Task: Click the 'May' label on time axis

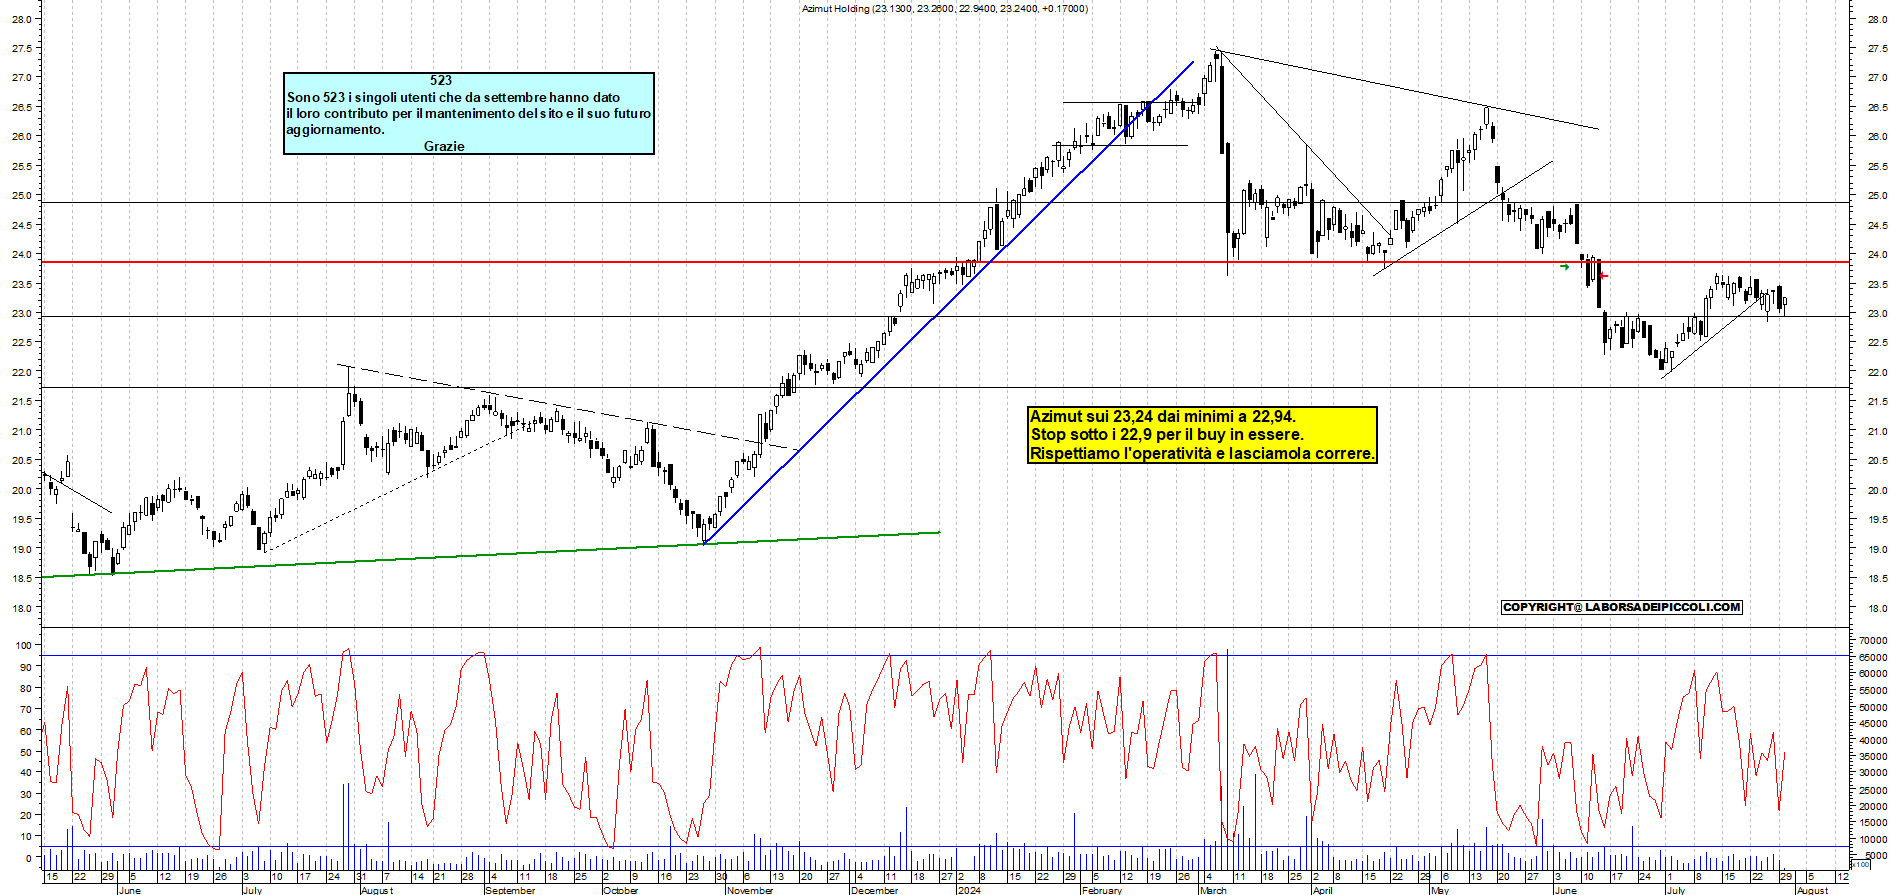Action: tap(1440, 890)
